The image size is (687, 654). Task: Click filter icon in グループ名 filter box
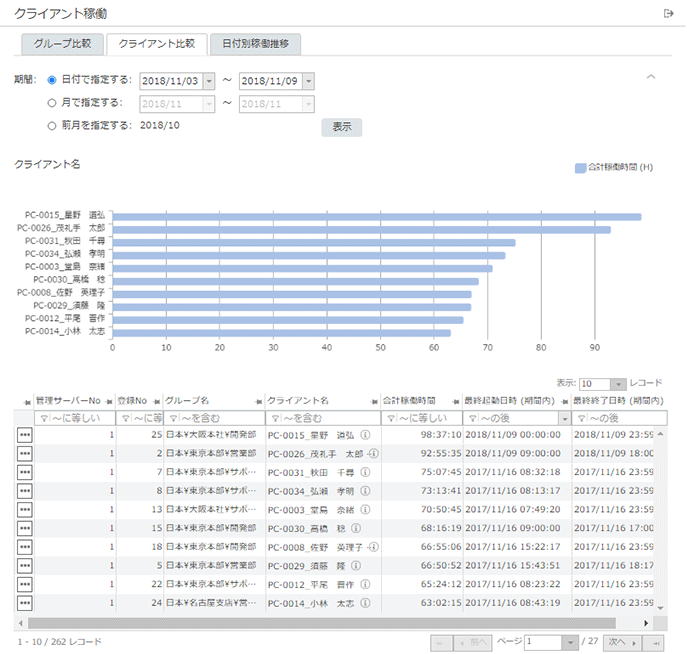[x=173, y=417]
